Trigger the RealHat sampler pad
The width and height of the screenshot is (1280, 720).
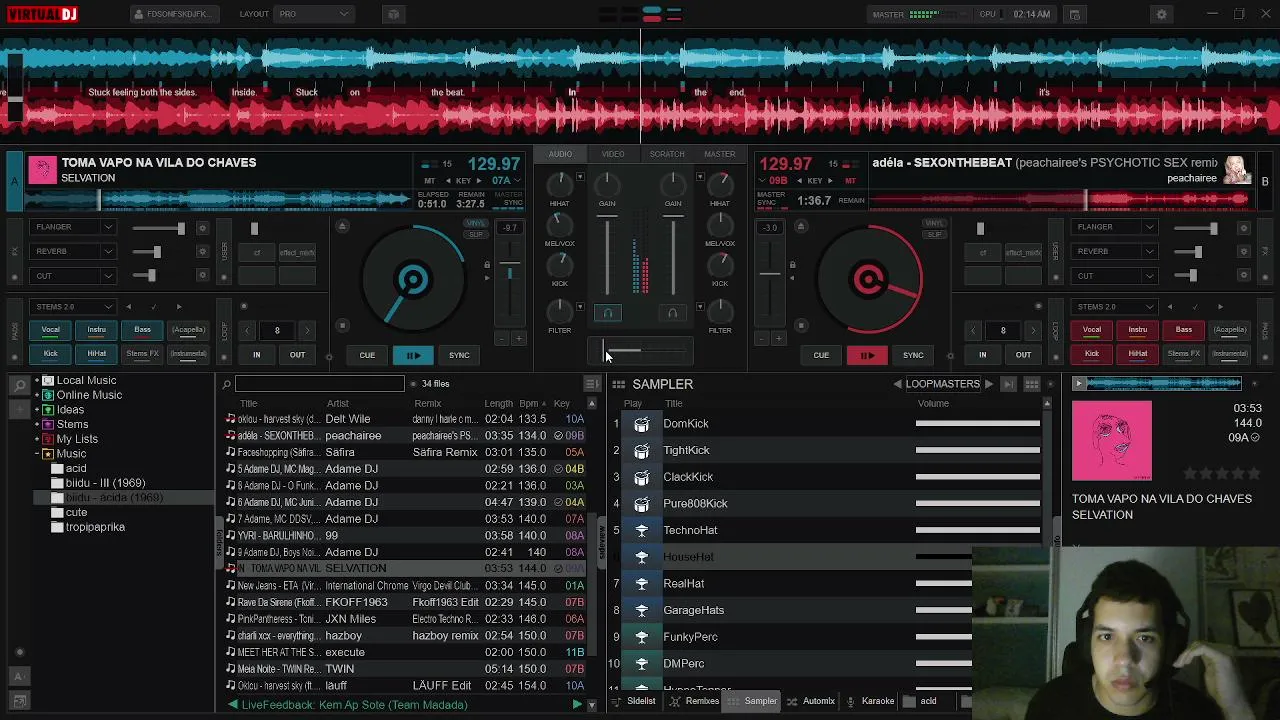[642, 584]
